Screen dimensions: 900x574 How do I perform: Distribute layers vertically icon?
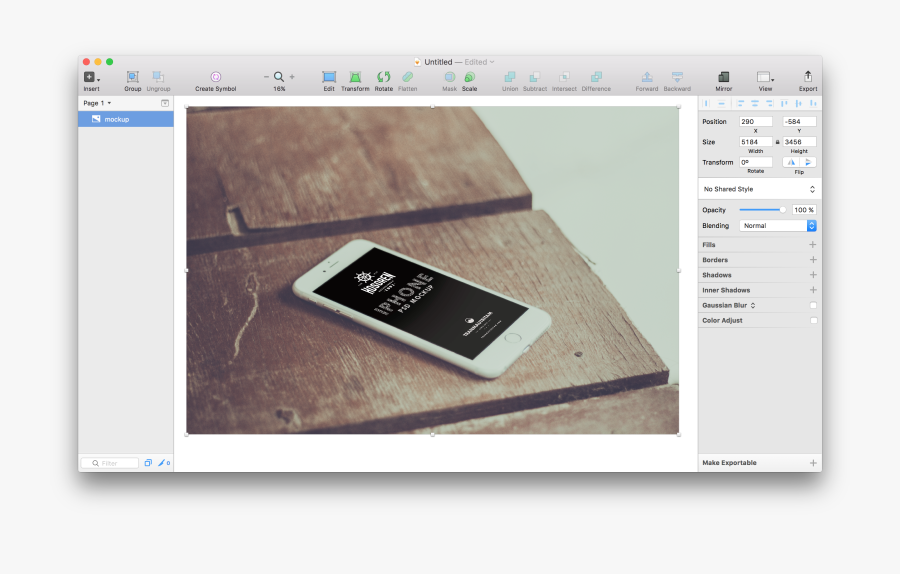pos(721,103)
